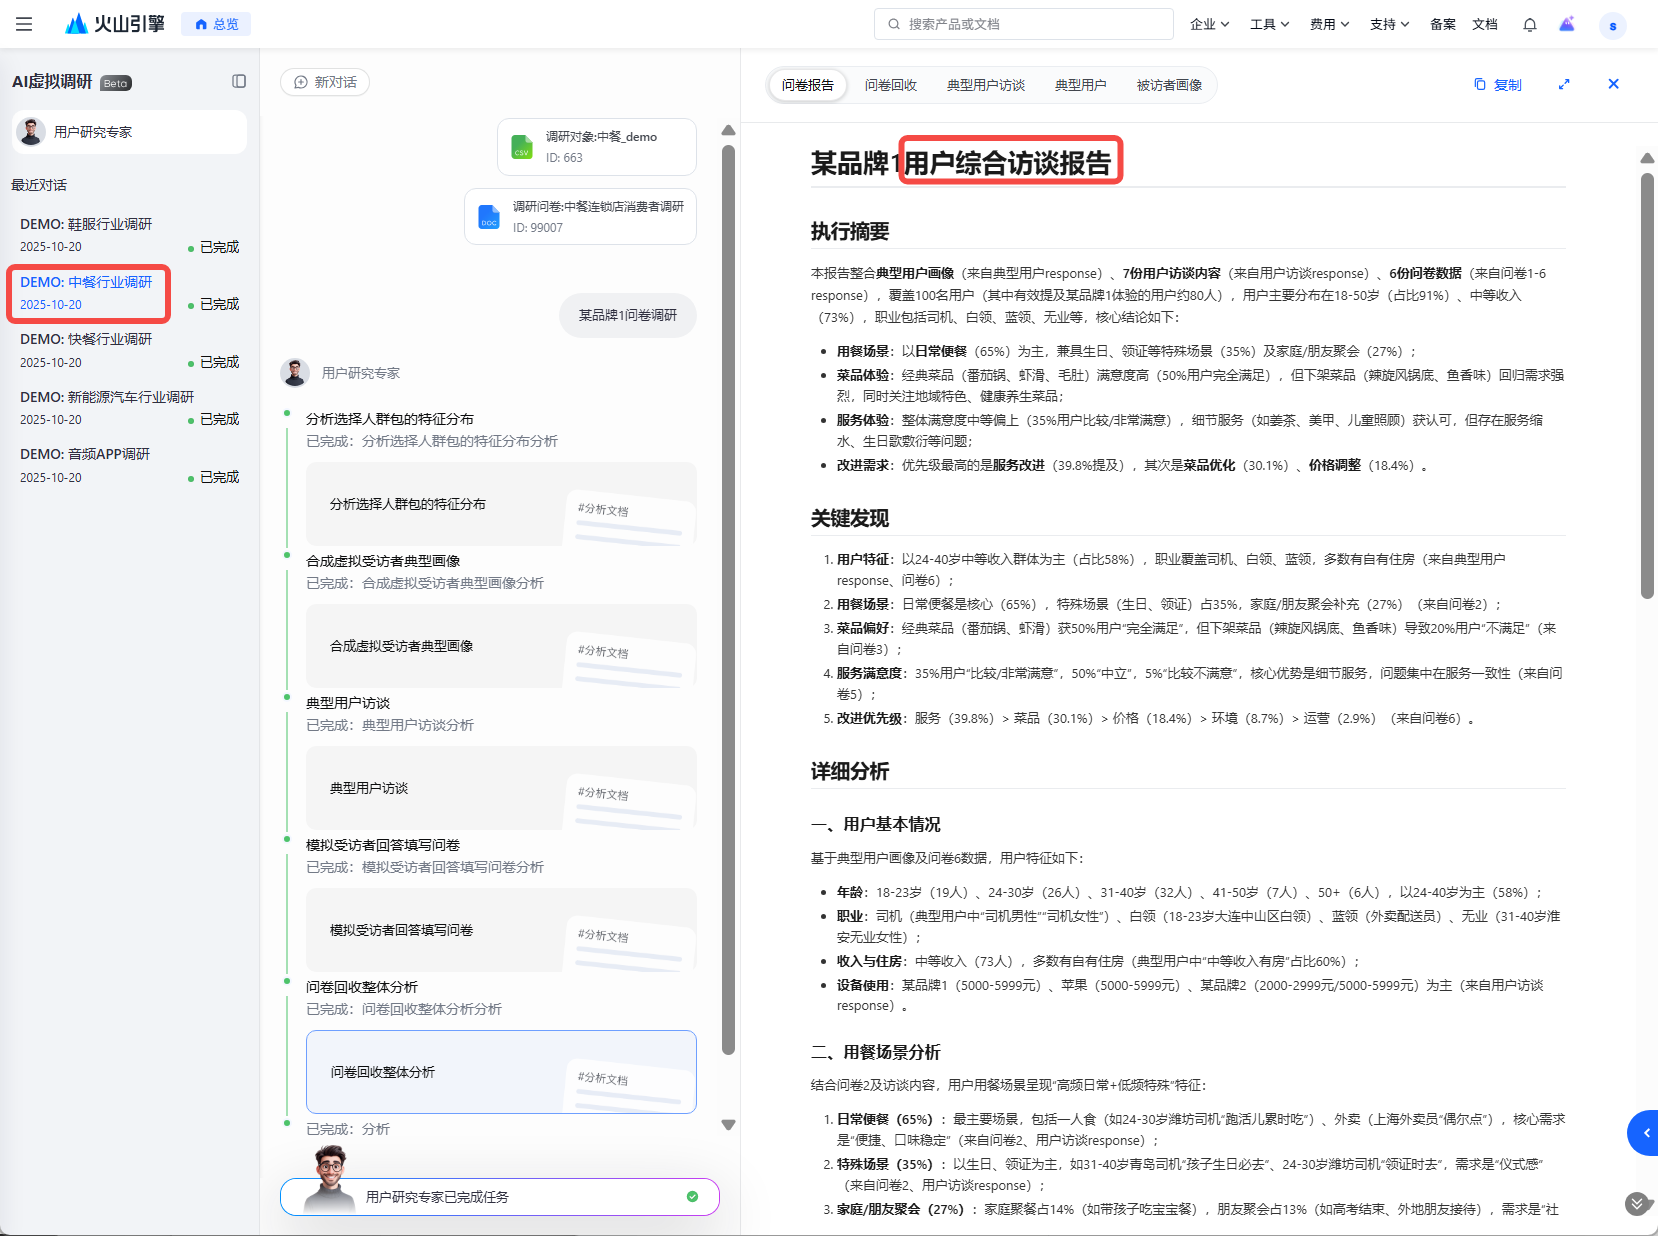Open DEMO: 快餐行业调研 conversation
This screenshot has width=1658, height=1236.
[129, 350]
